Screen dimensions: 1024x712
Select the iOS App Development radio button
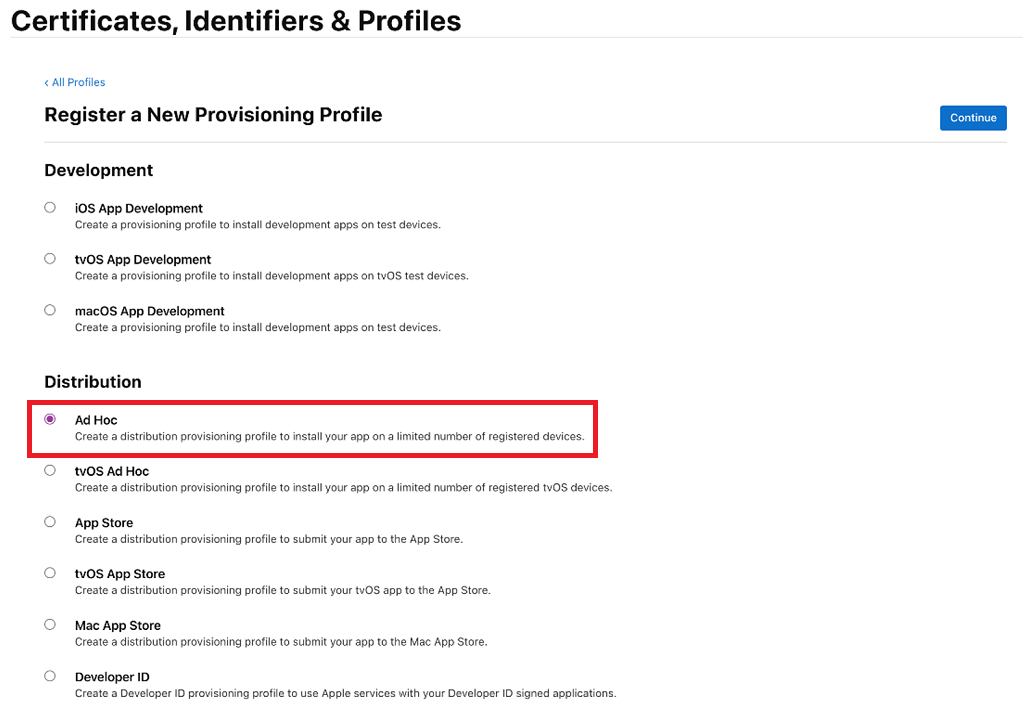50,208
